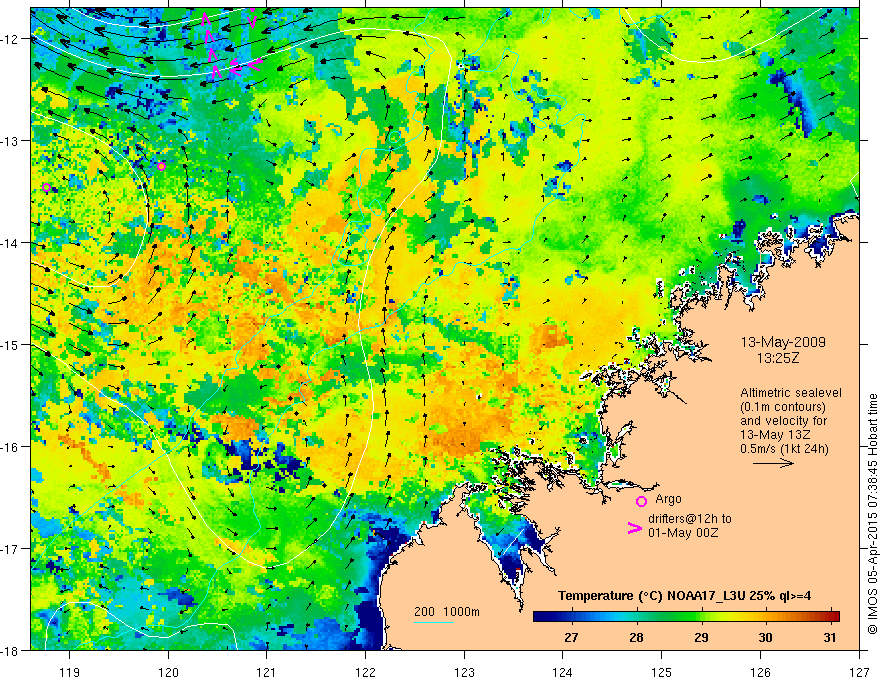Click the '200 1000m' bathymetry label

tap(447, 612)
